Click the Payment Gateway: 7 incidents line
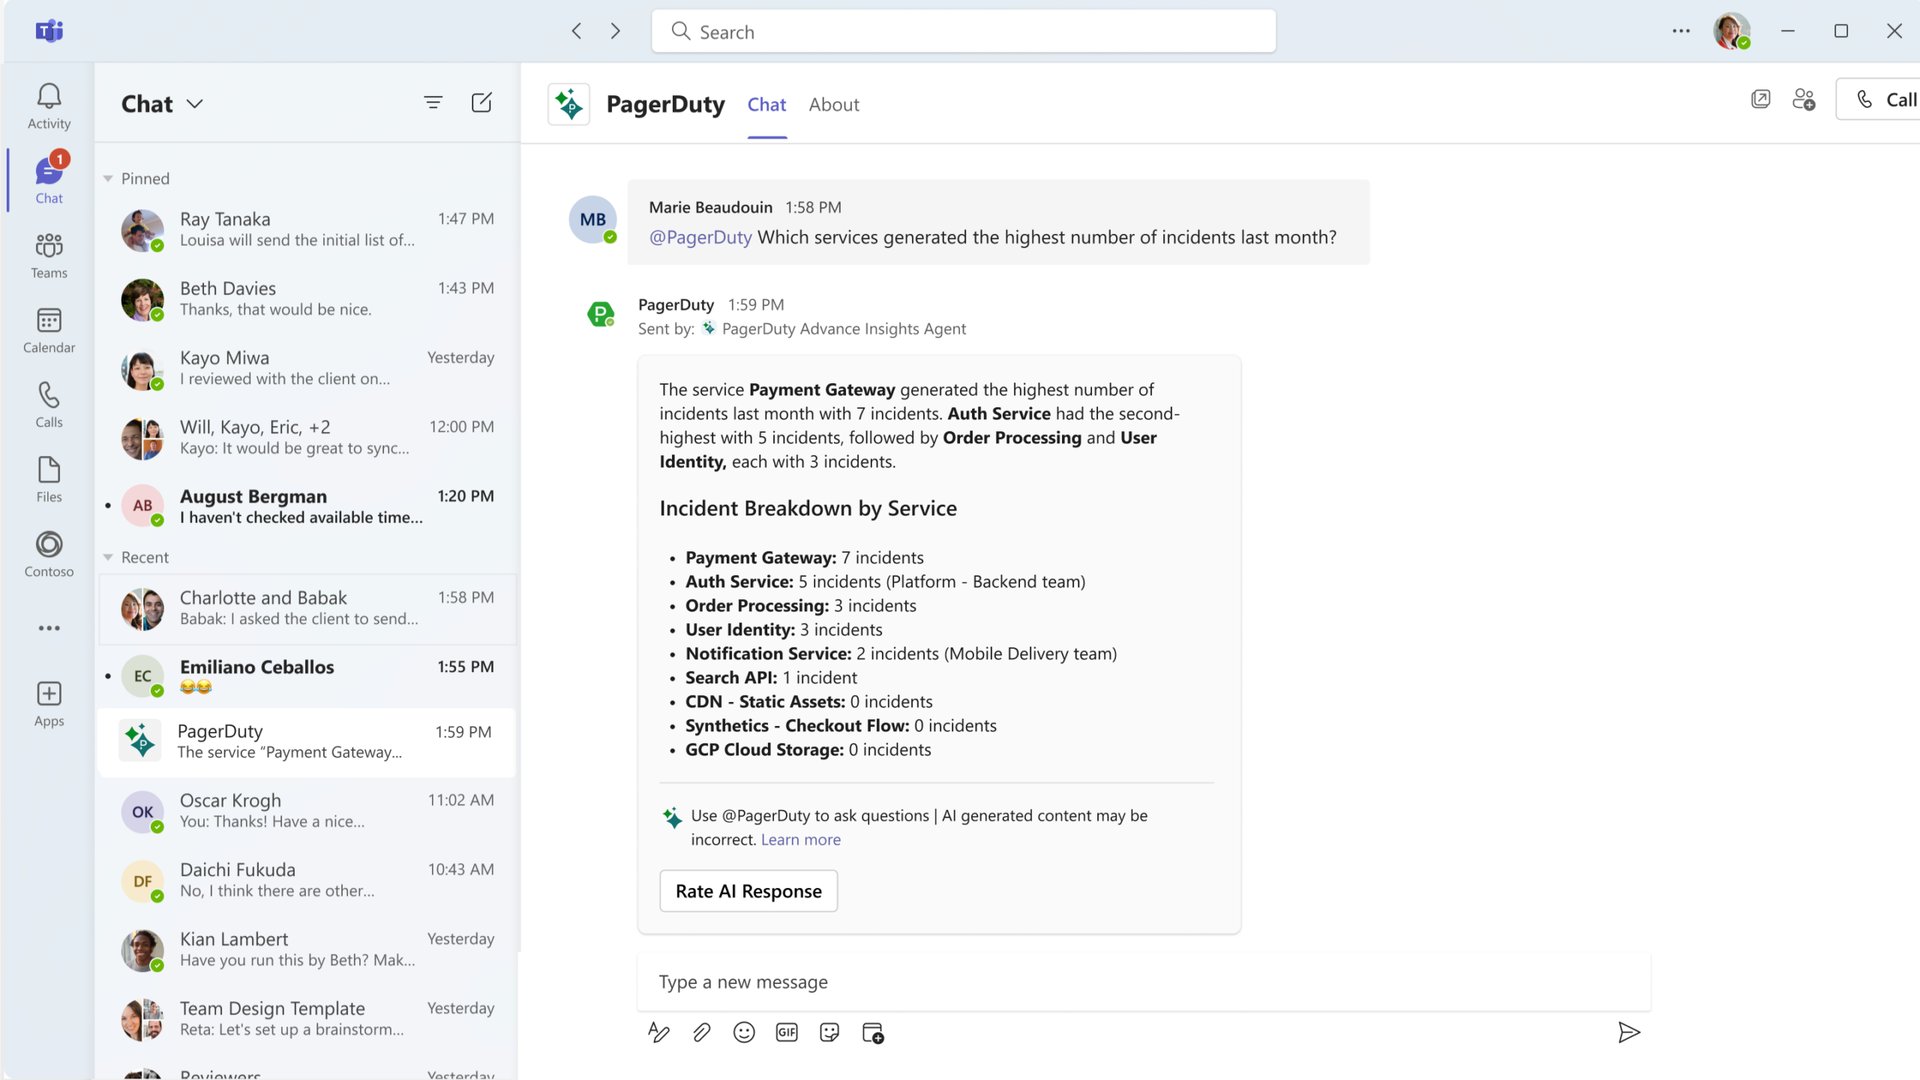The height and width of the screenshot is (1080, 1920). click(804, 558)
